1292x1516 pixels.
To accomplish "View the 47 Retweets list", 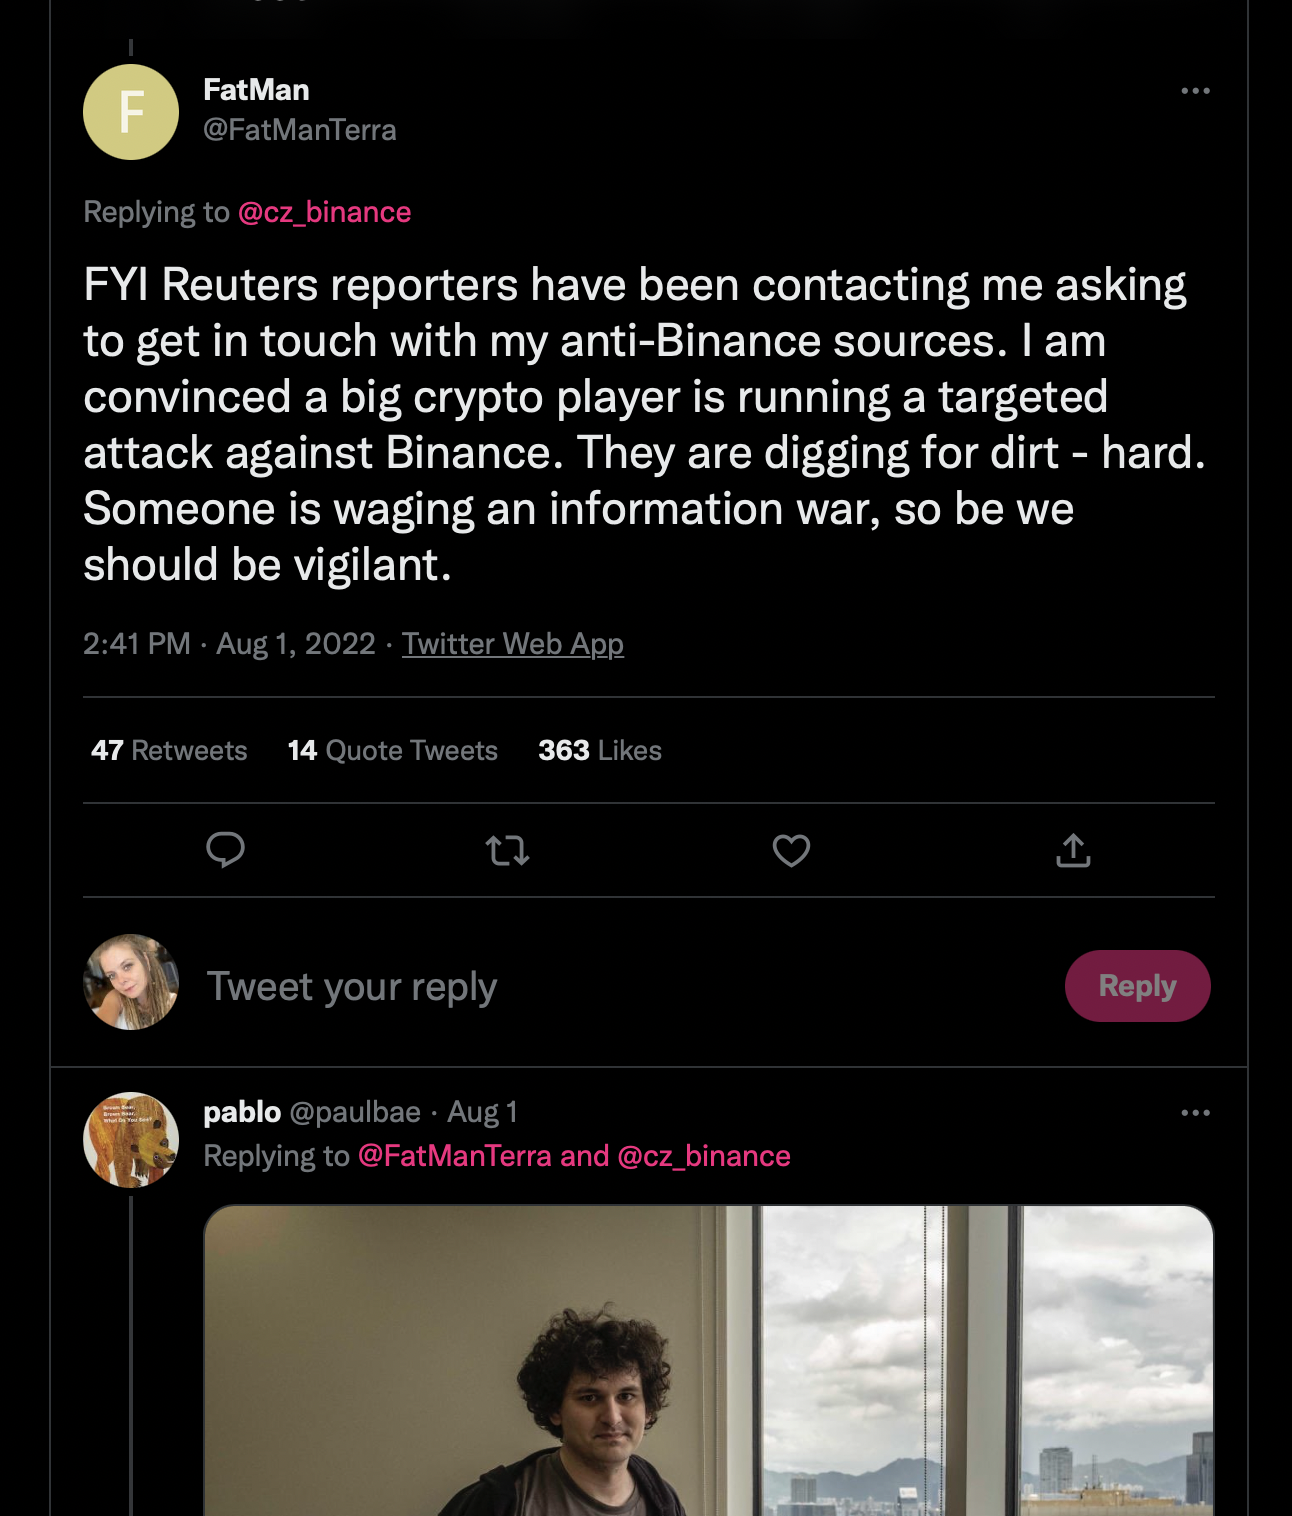I will pyautogui.click(x=169, y=751).
